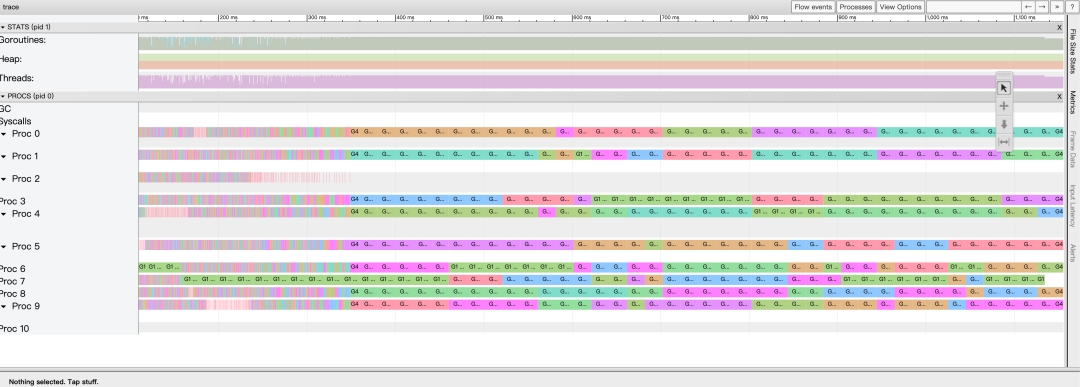Open the Processes filter menu
The width and height of the screenshot is (1080, 387).
point(856,7)
